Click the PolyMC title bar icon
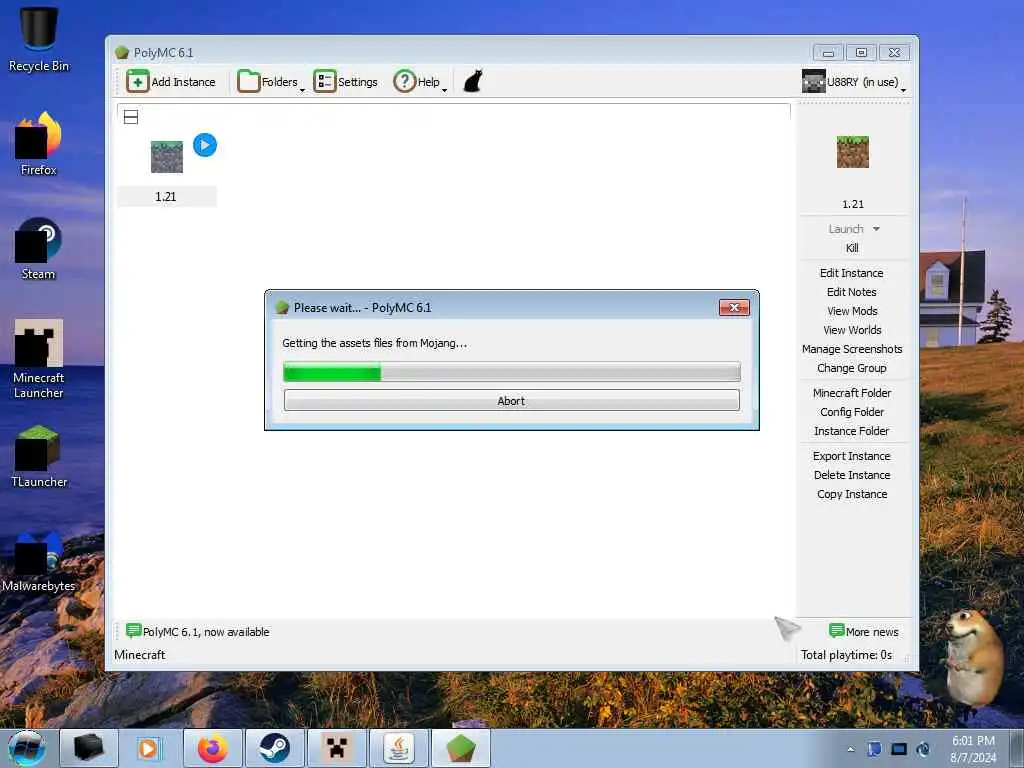The image size is (1024, 768). (121, 52)
